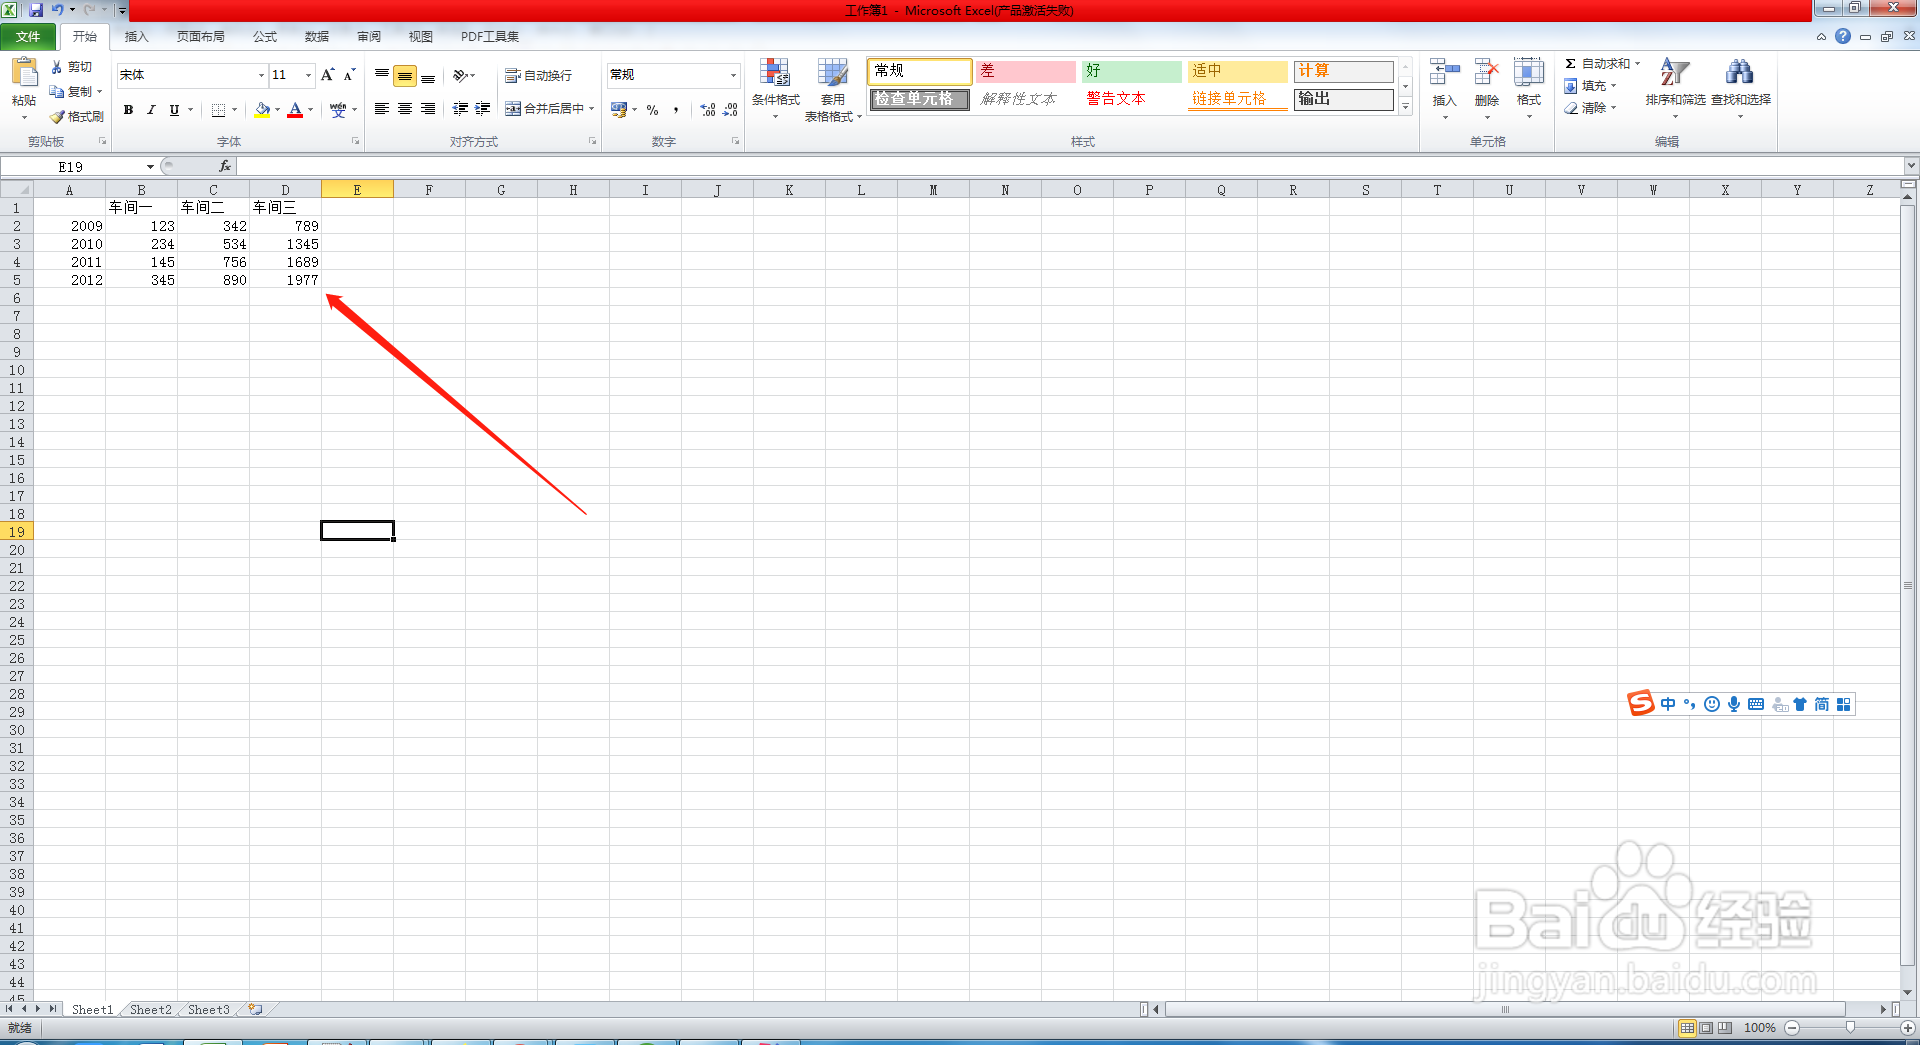Open Font dialog launcher

coord(355,142)
